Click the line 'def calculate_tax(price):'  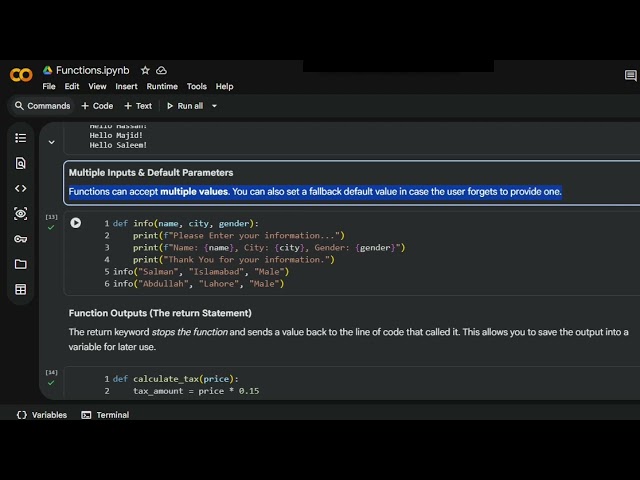tap(176, 379)
